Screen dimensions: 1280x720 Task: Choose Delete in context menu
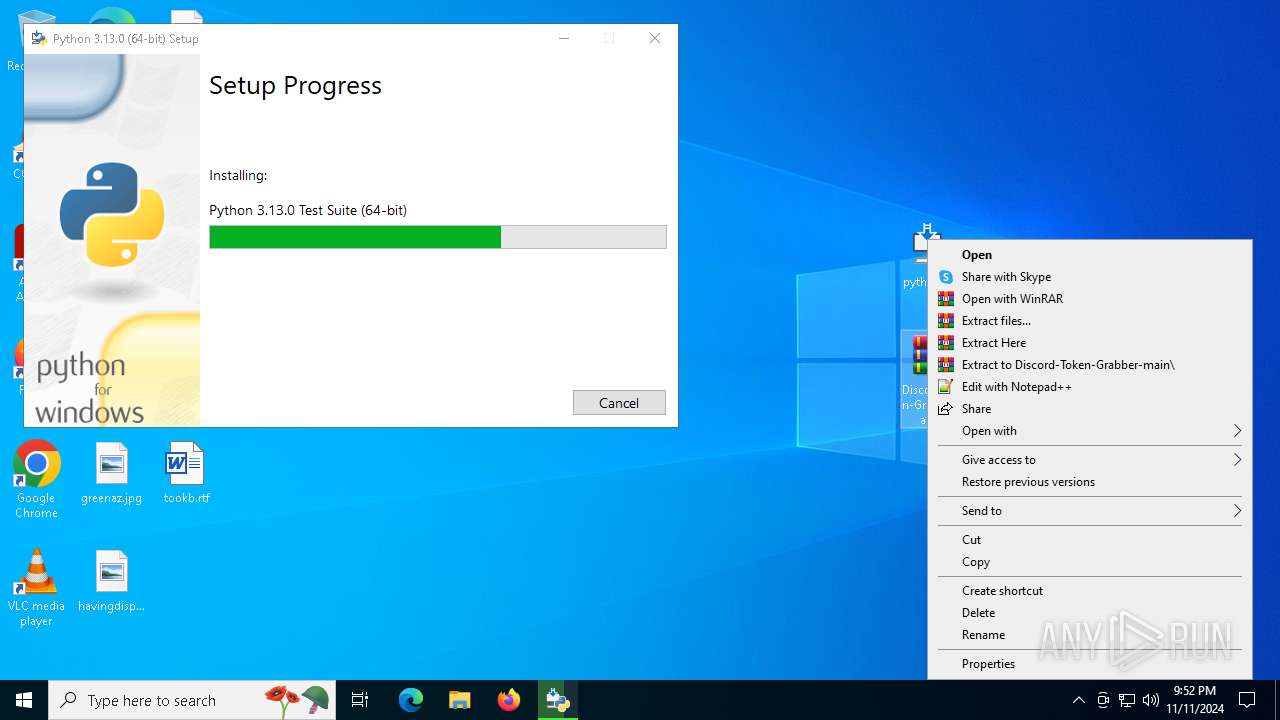pos(1090,613)
